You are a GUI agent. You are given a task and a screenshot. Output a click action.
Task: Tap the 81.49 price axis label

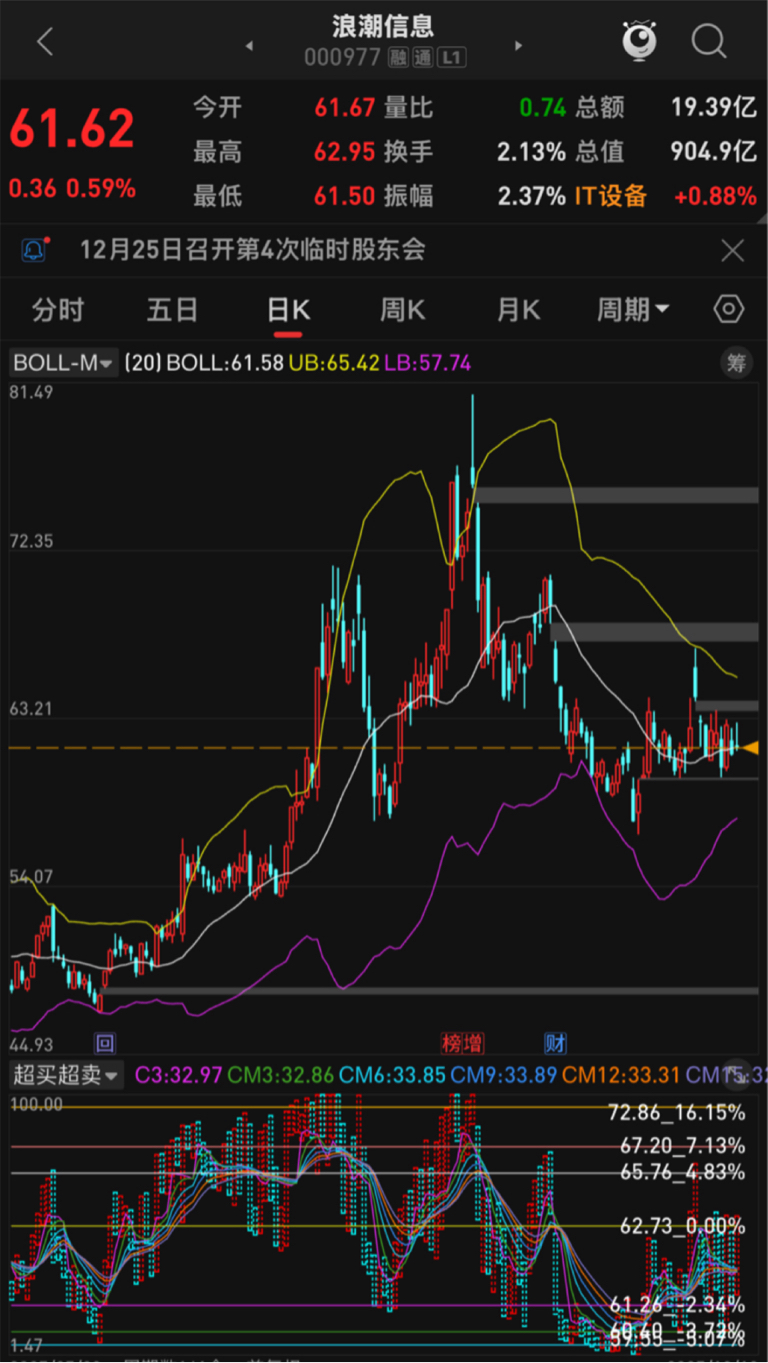[x=30, y=393]
